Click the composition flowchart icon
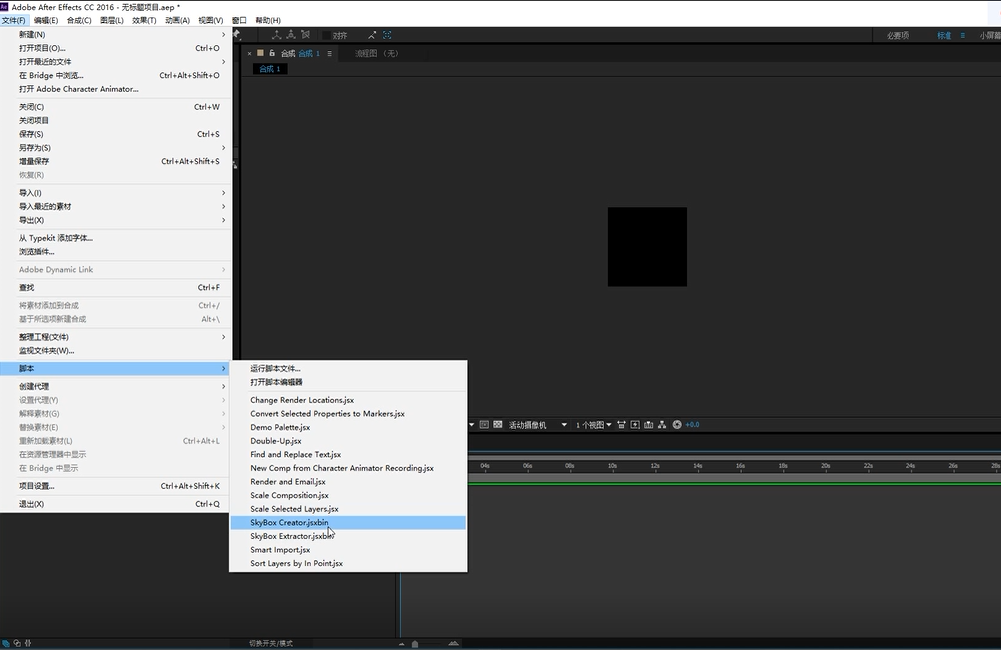This screenshot has height=650, width=1001. tap(662, 425)
